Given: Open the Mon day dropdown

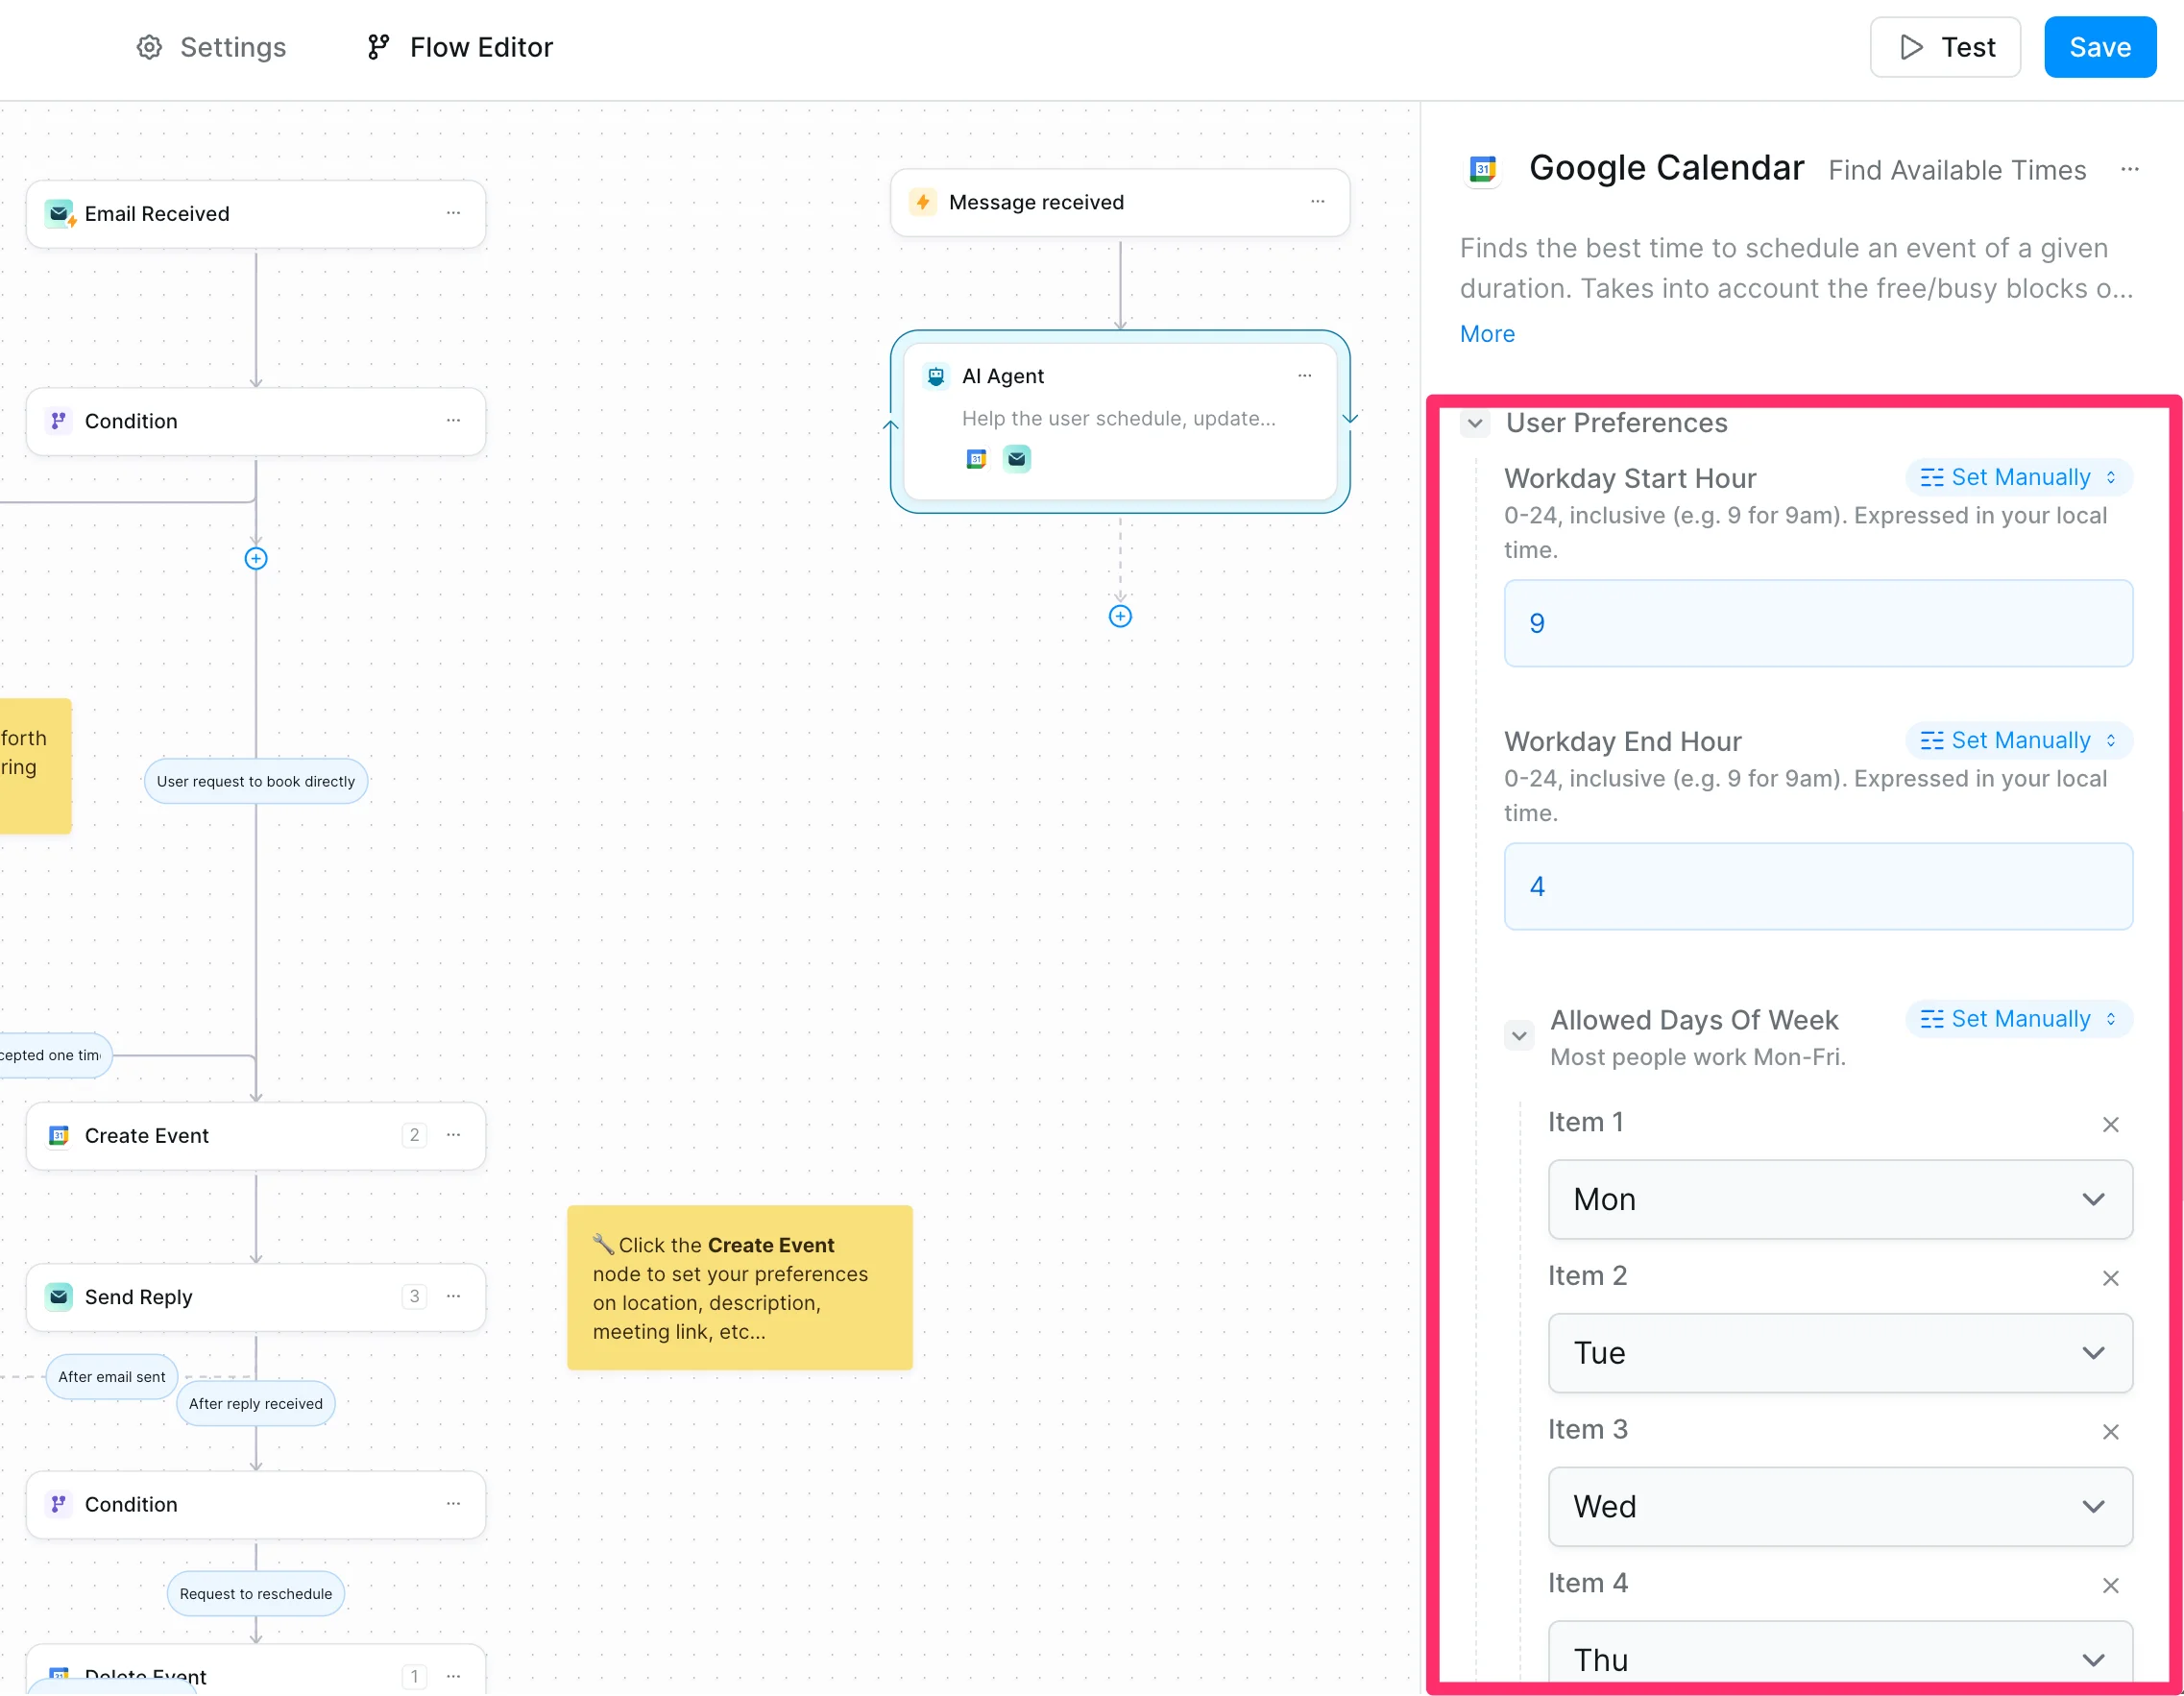Looking at the screenshot, I should (1839, 1199).
